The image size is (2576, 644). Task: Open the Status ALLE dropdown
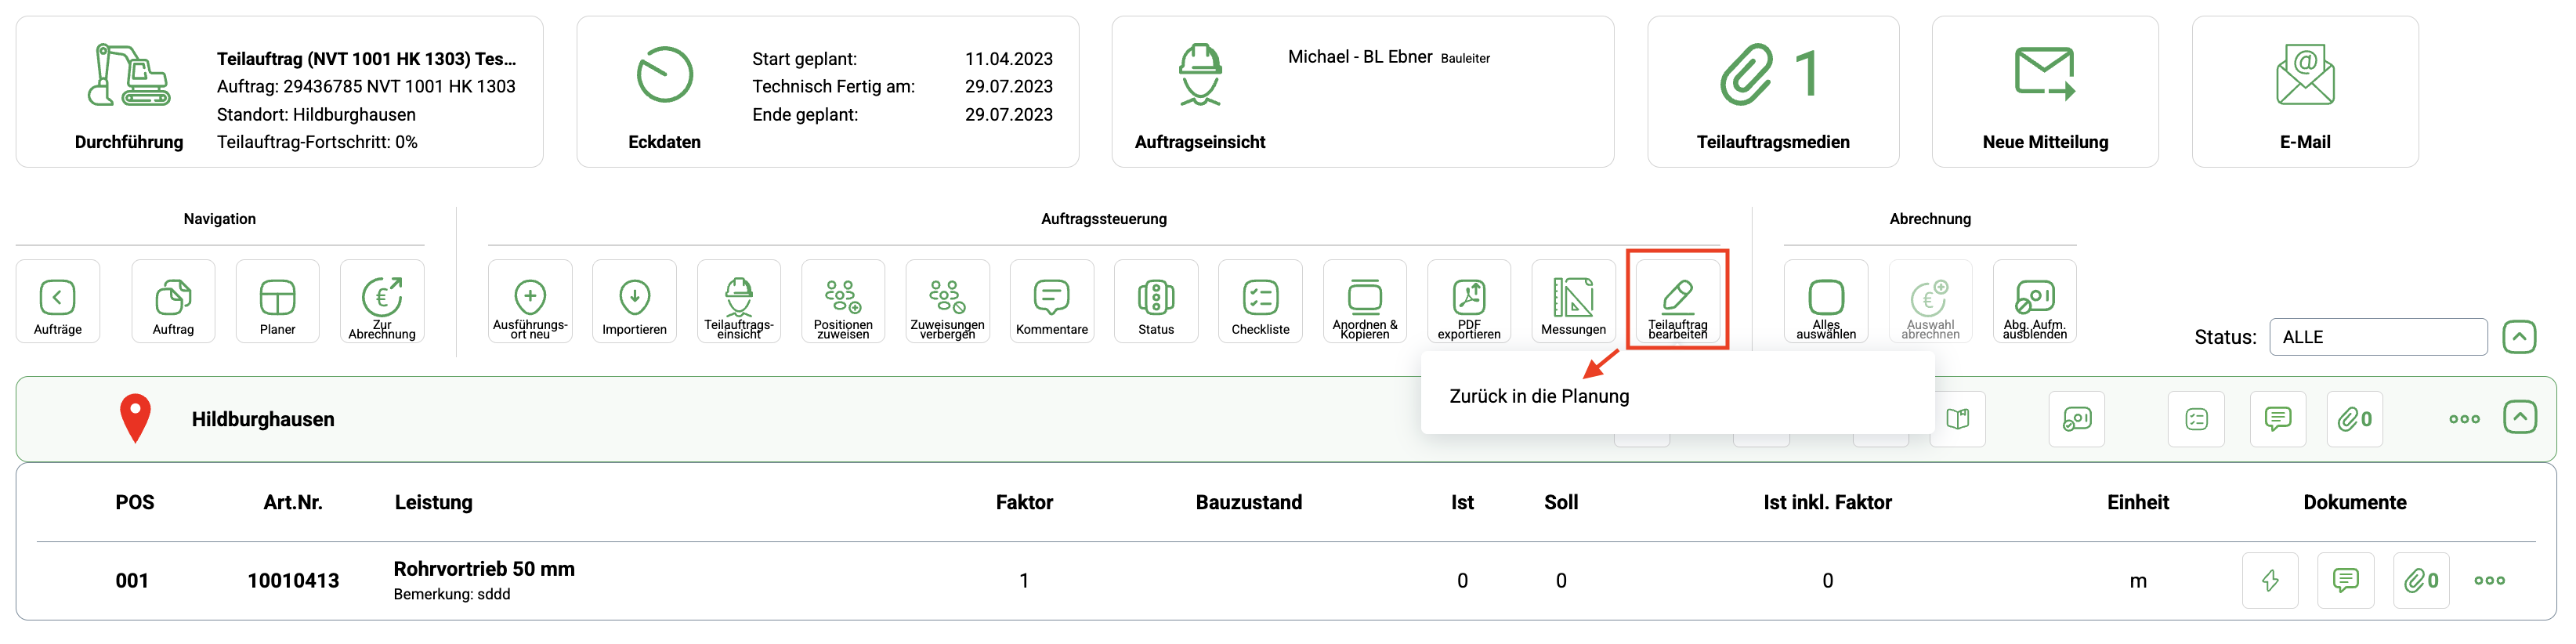pyautogui.click(x=2377, y=337)
